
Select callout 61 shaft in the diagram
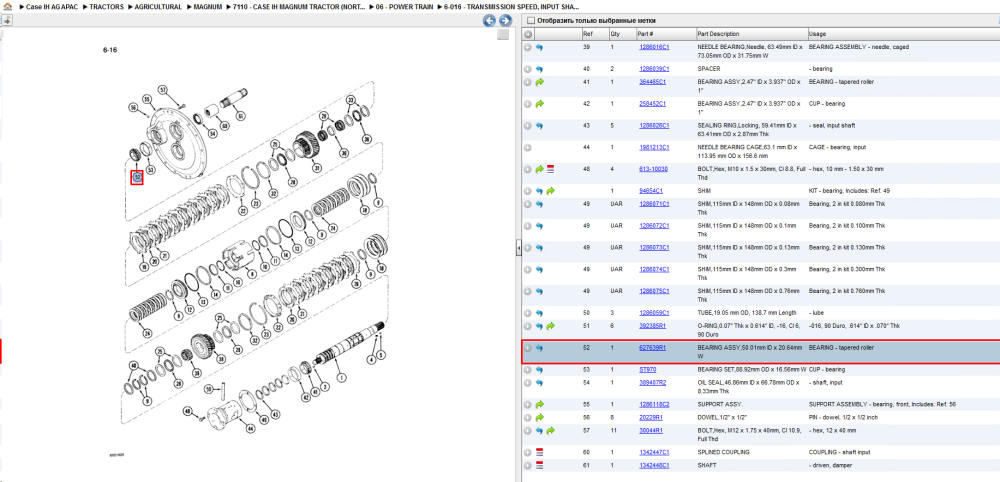pos(240,116)
